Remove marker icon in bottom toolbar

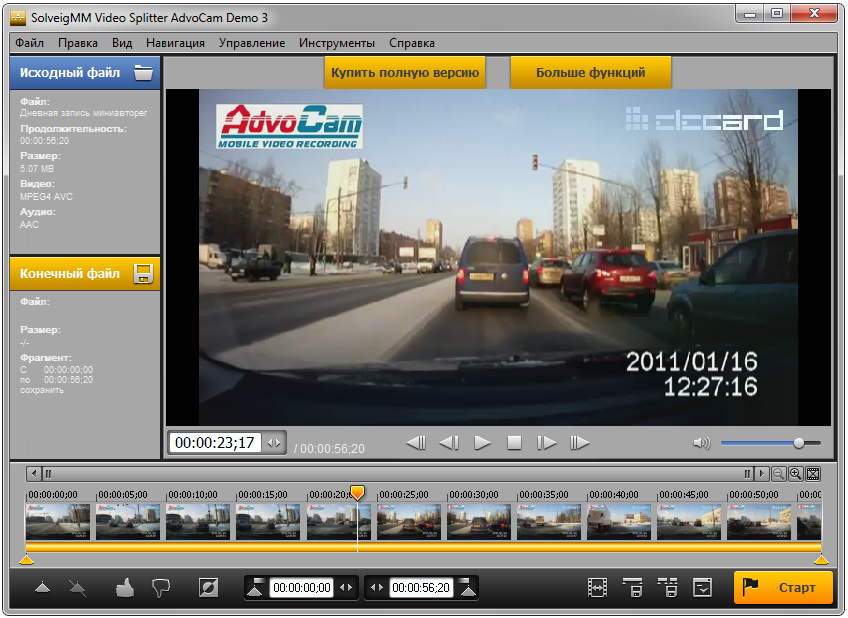78,587
